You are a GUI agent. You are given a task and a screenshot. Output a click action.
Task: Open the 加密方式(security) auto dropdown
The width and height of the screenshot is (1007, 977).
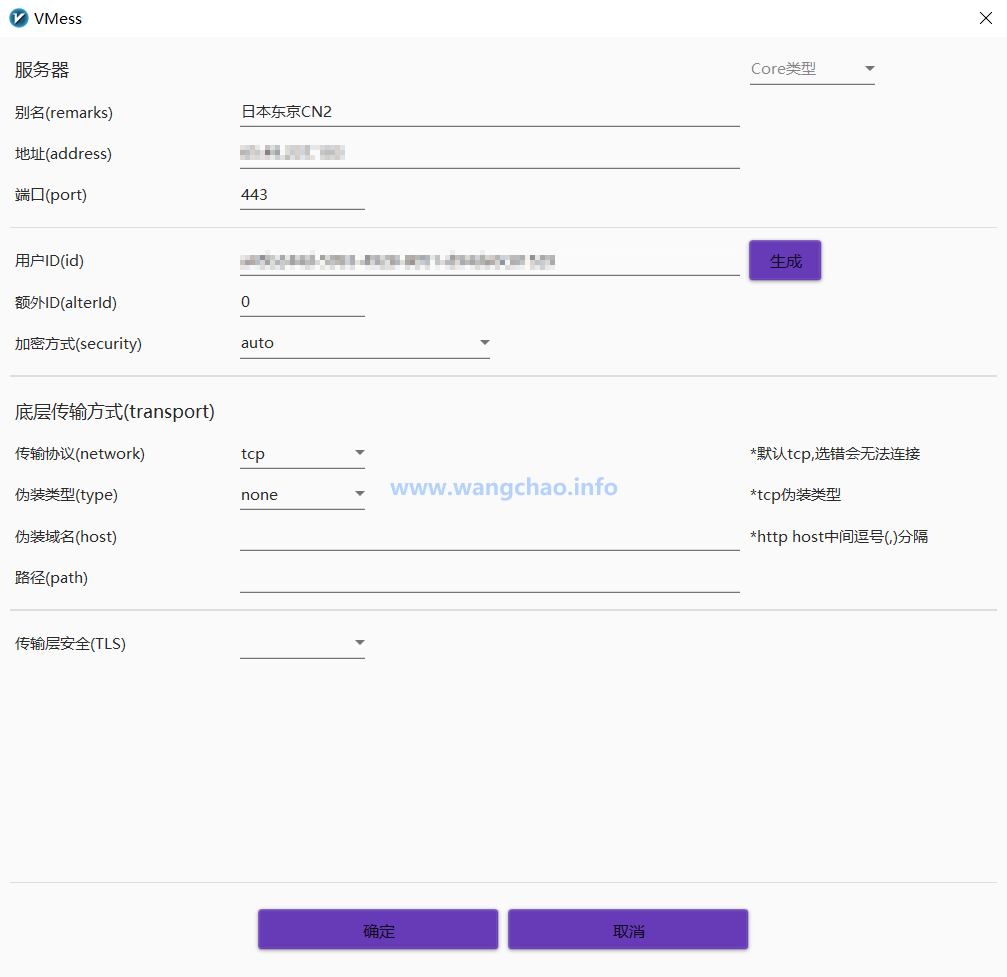pos(365,343)
